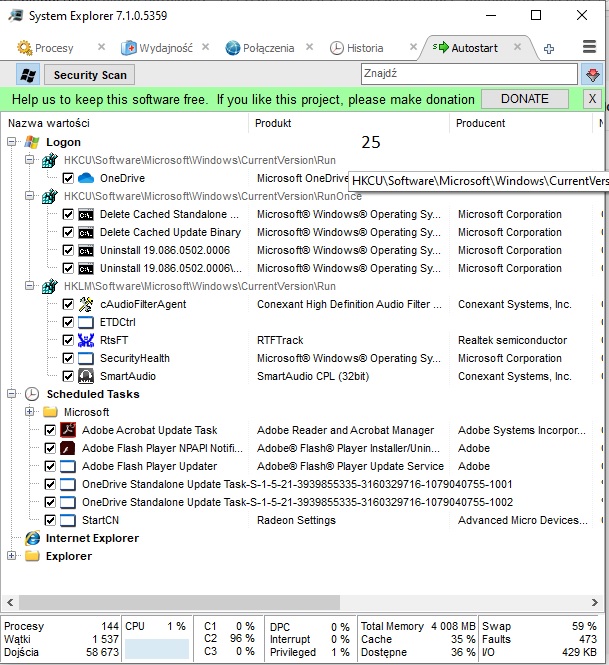Screen dimensions: 609x665
Task: Close the Procesy tab
Action: click(x=101, y=47)
